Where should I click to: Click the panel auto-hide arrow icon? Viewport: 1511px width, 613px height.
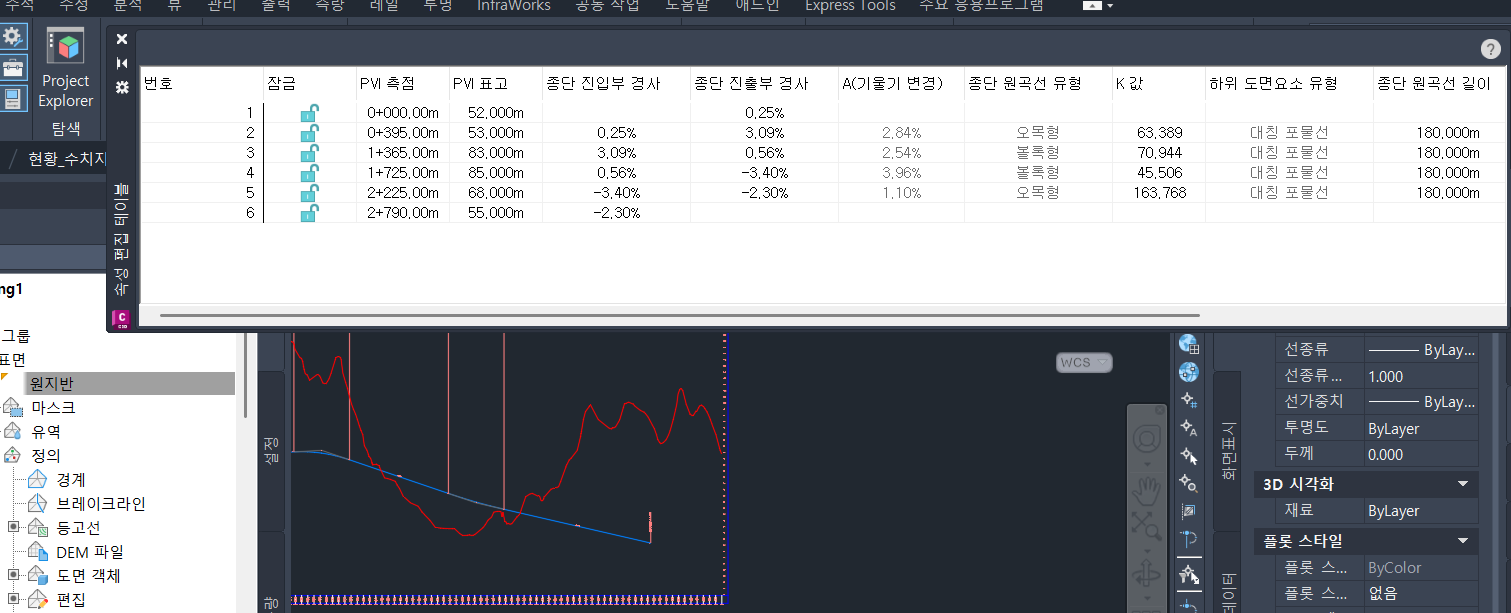point(122,63)
